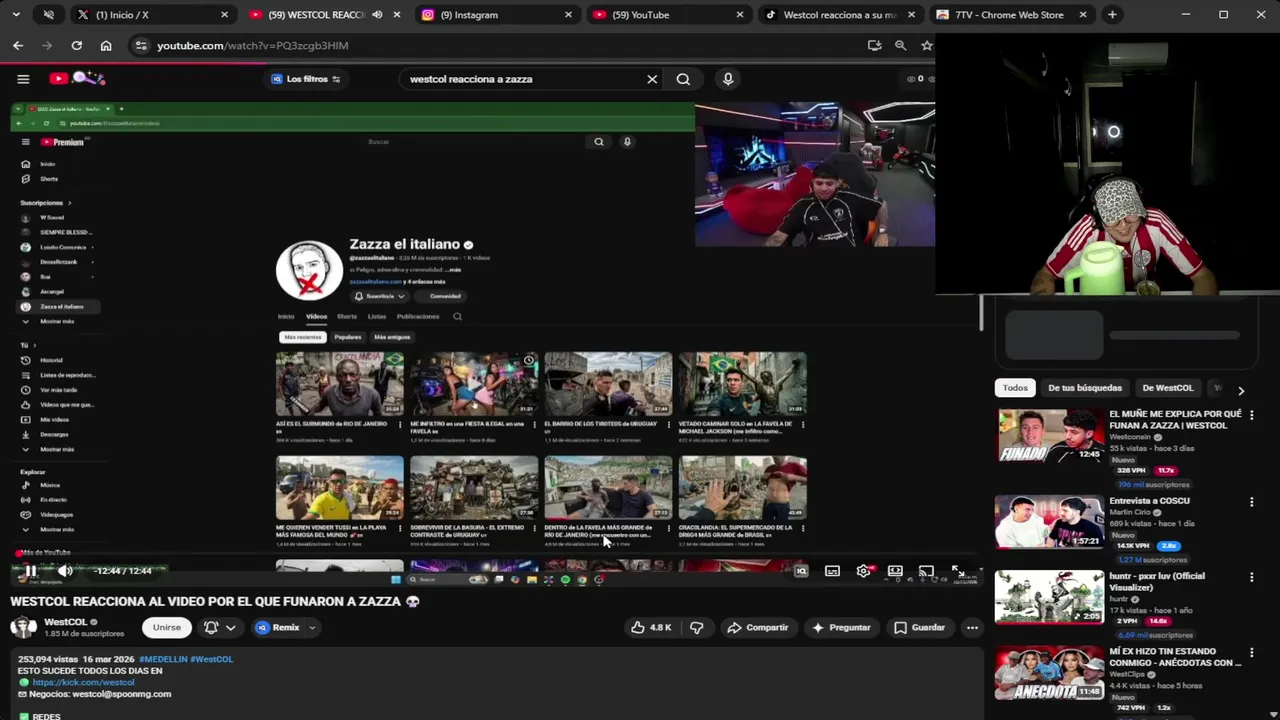Click the Preguntar button
1280x720 pixels.
tap(840, 628)
